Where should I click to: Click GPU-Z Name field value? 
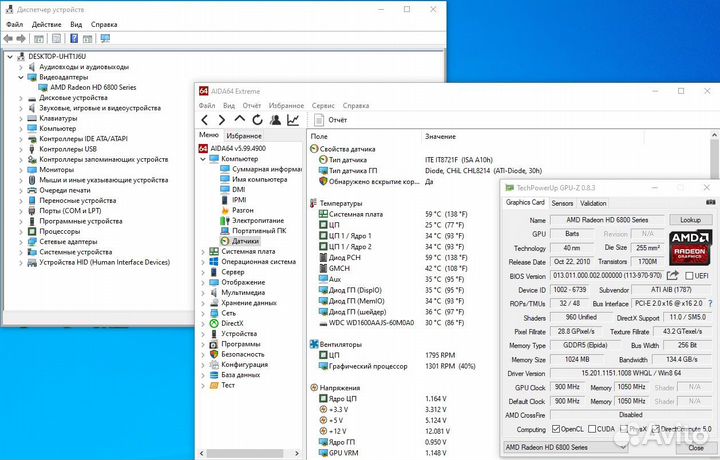click(607, 220)
